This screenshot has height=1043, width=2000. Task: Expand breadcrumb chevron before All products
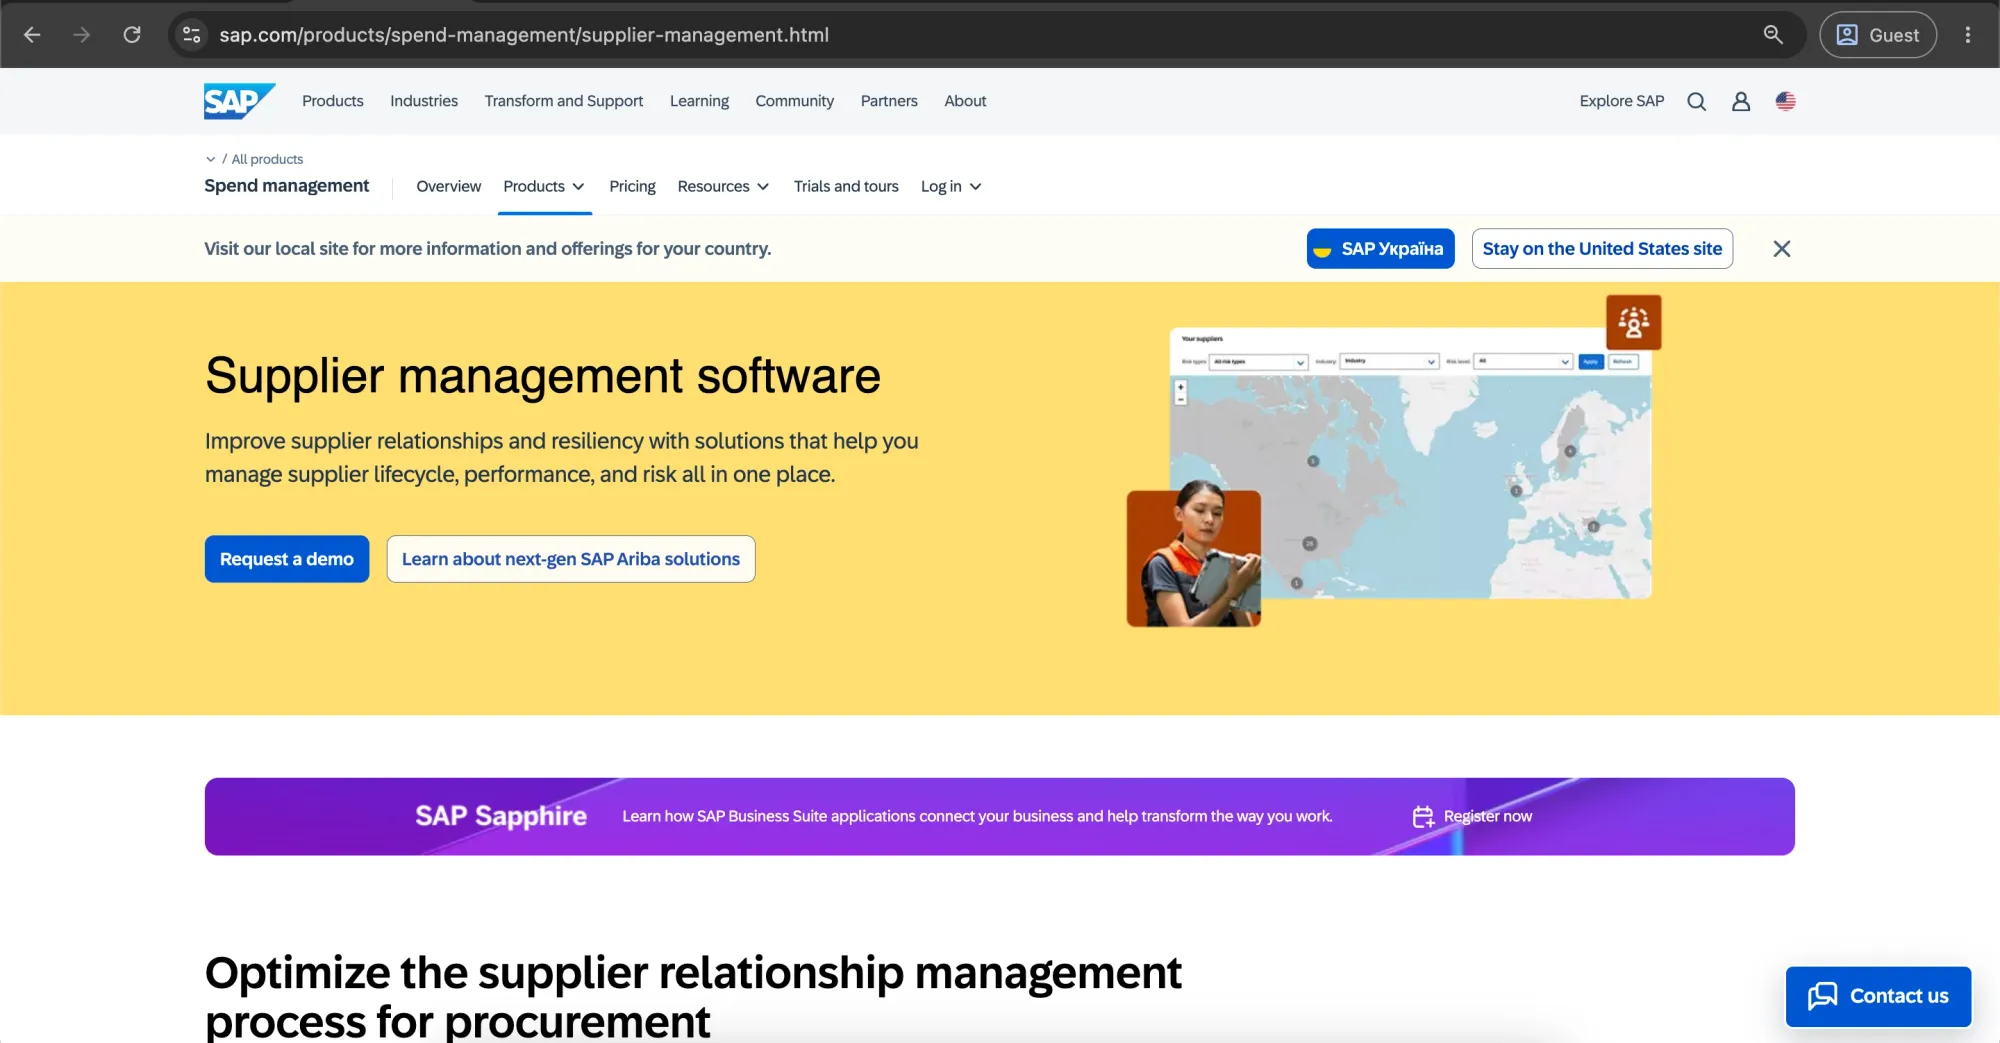point(210,159)
